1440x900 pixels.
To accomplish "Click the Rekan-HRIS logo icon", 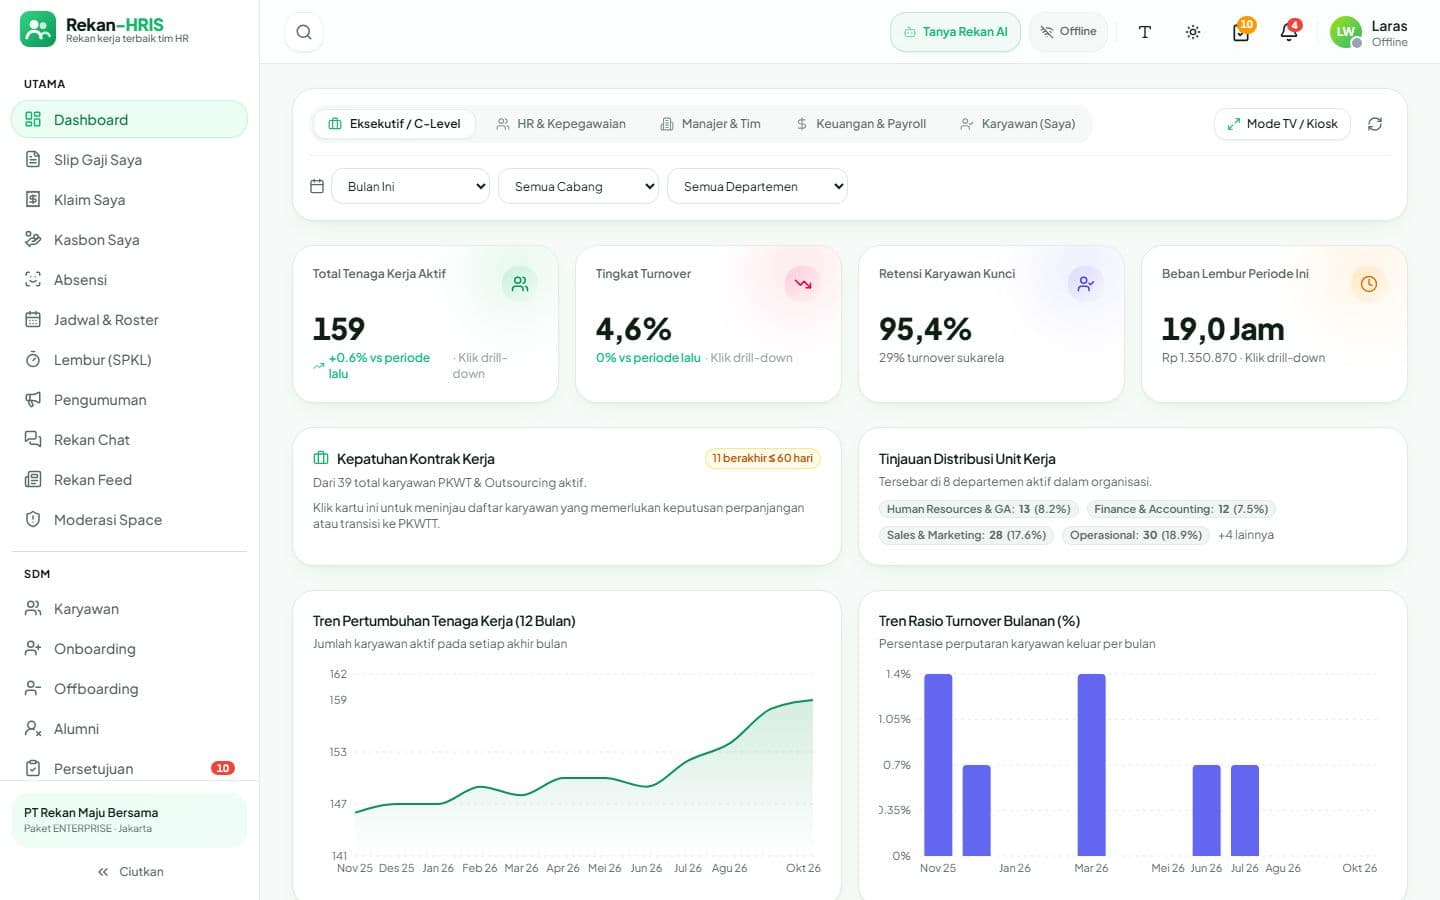I will coord(38,30).
